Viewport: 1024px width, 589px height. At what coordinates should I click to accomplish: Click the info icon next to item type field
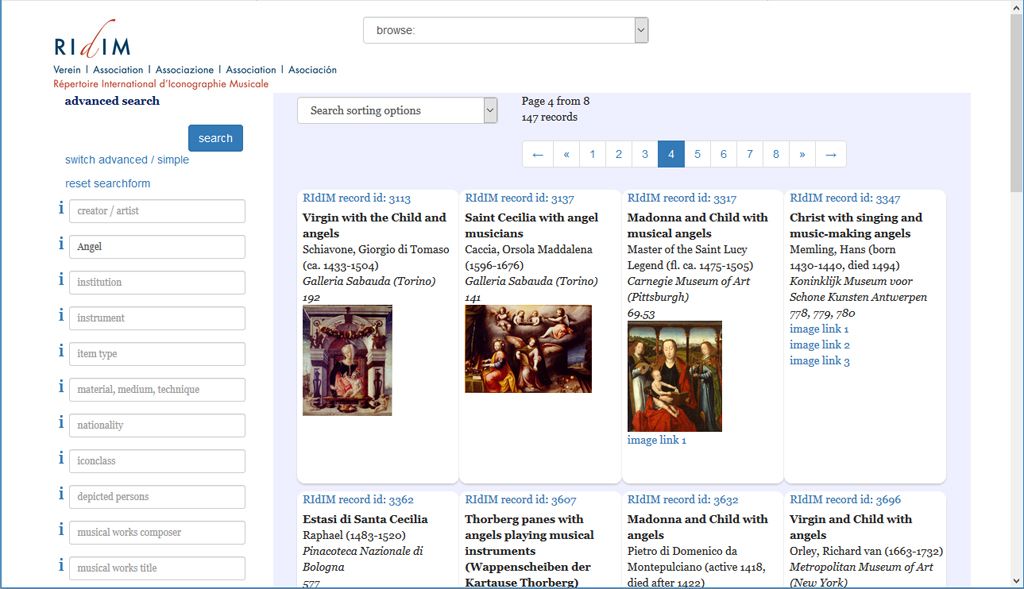[x=61, y=352]
